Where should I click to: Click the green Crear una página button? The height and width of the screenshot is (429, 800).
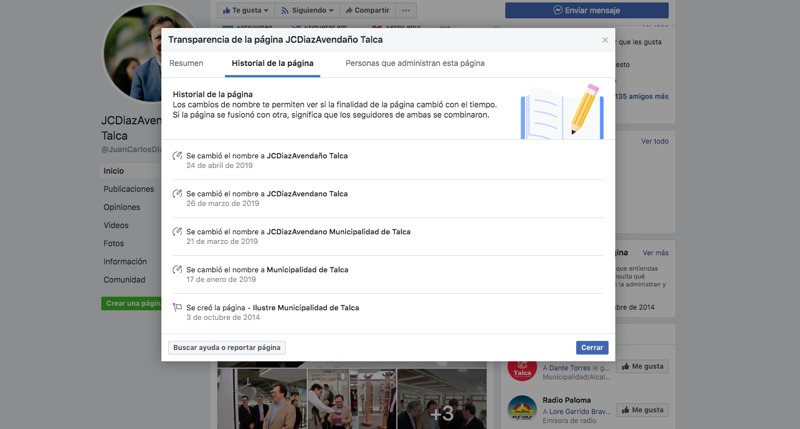pyautogui.click(x=131, y=303)
